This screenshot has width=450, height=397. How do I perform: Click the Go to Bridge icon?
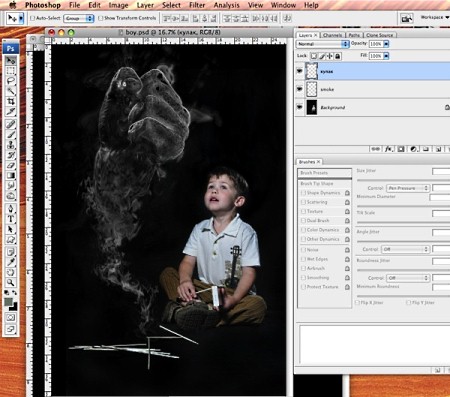(x=406, y=18)
